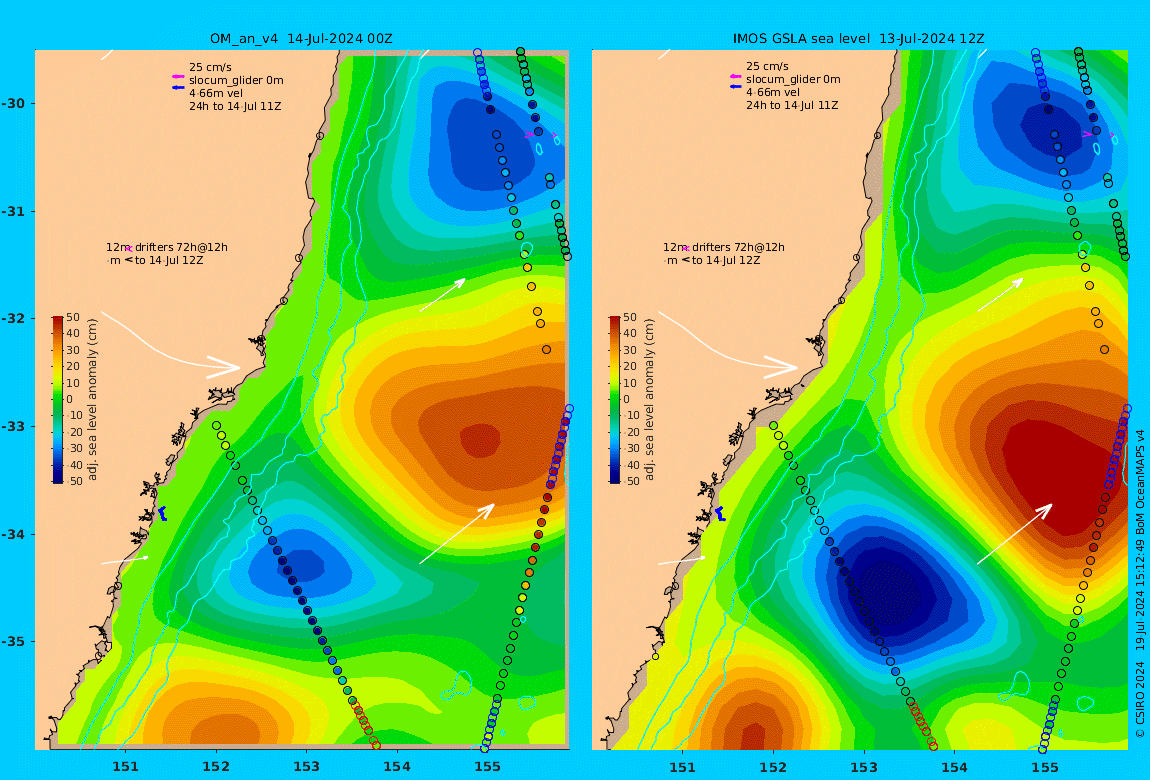Click the vertical CSIRO copyright and OceanMAPS v4 text

click(1140, 583)
